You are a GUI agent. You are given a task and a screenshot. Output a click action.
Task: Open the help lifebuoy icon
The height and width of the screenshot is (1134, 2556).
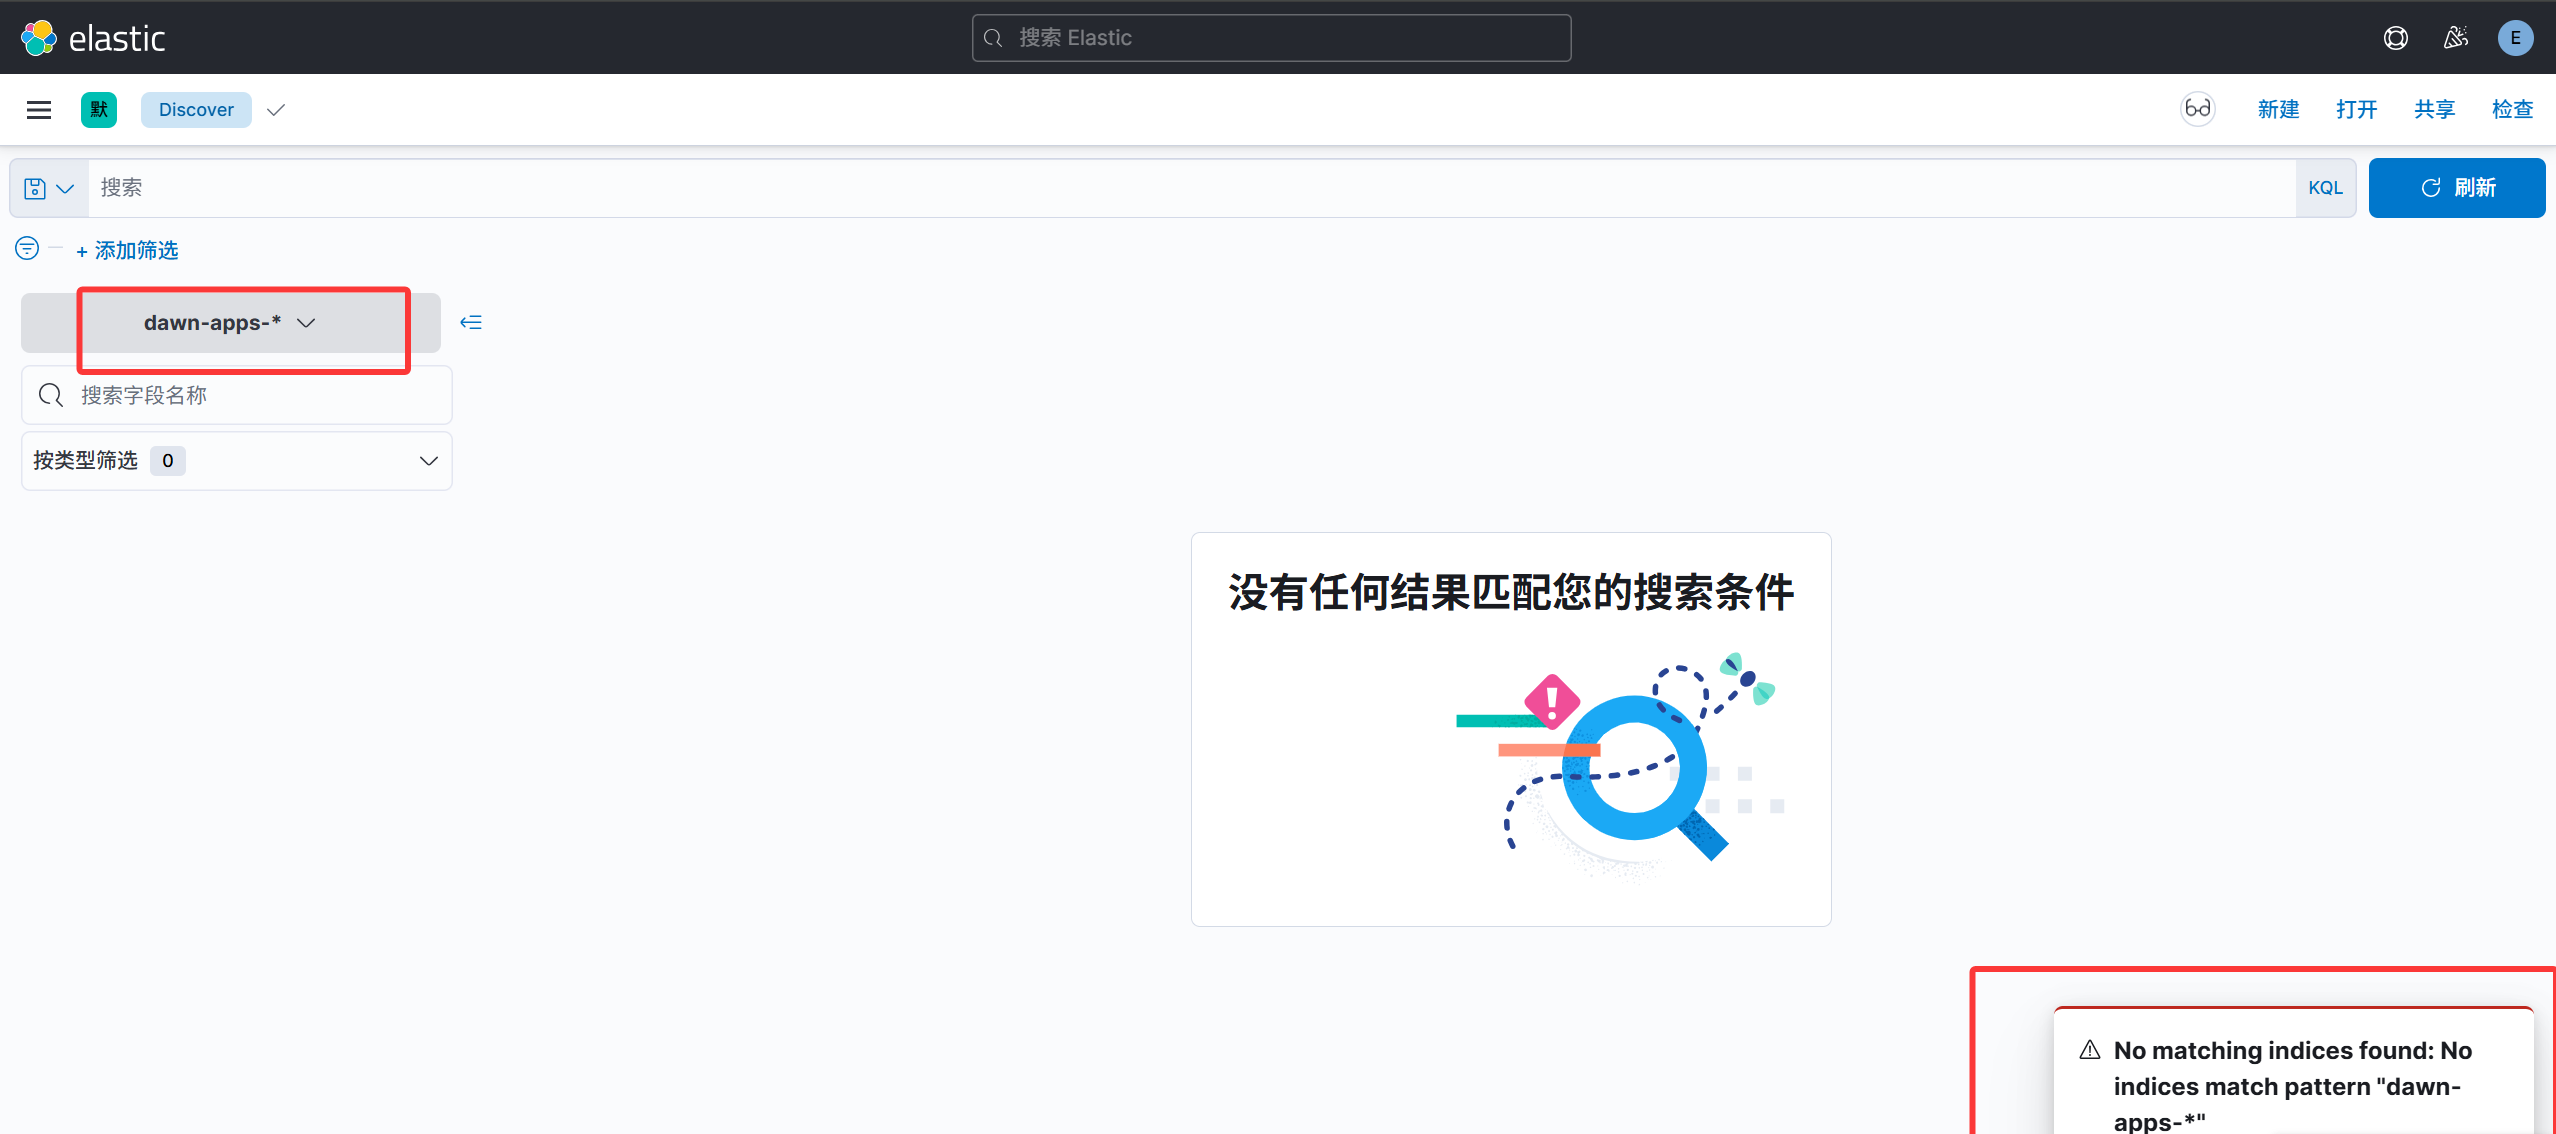[2395, 38]
